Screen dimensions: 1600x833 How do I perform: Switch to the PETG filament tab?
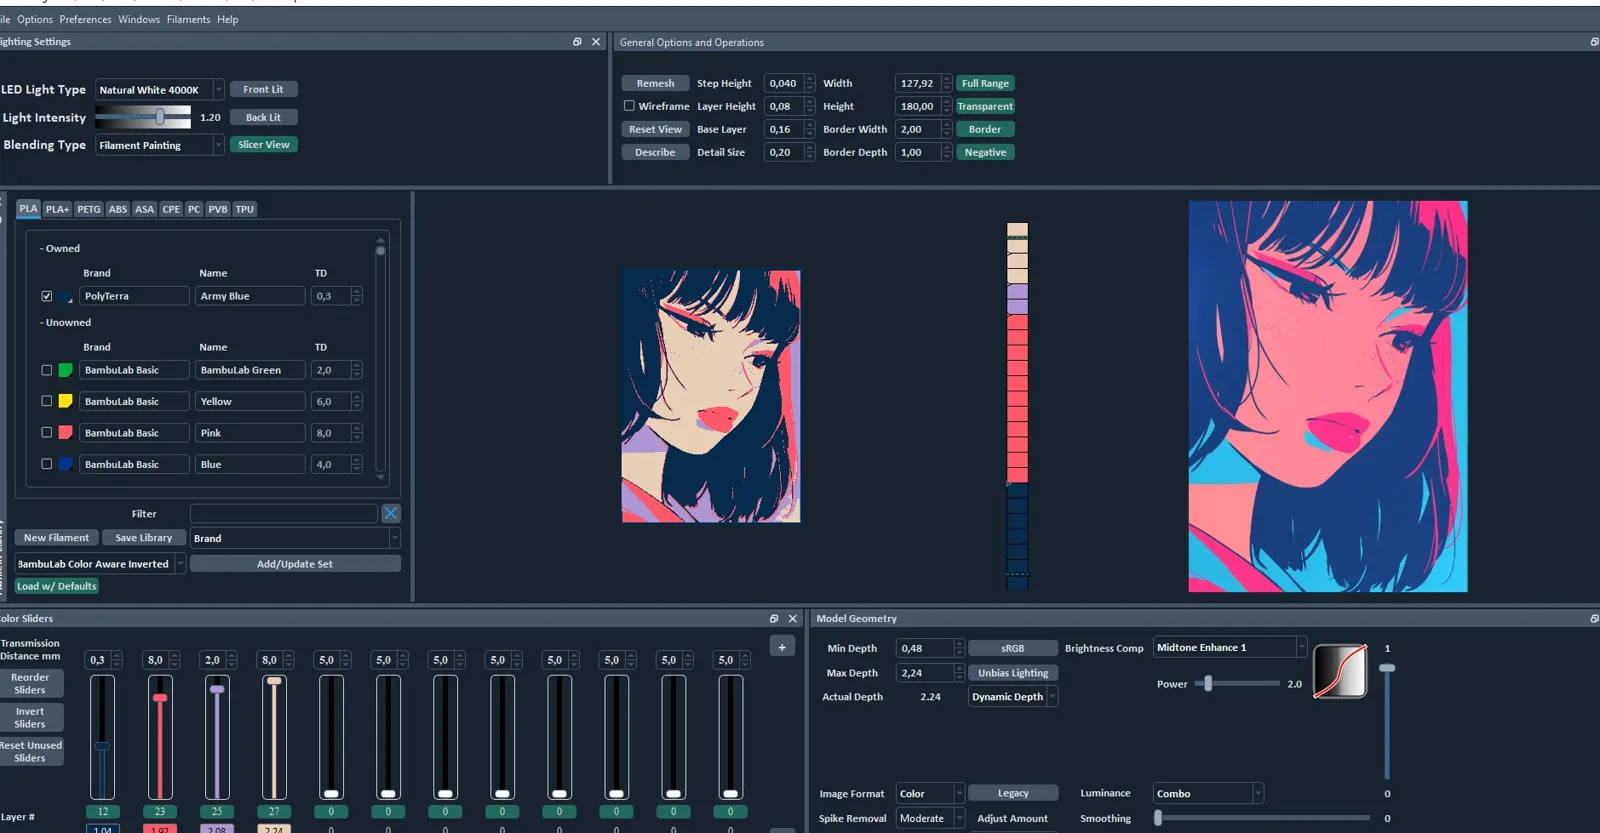[x=89, y=209]
